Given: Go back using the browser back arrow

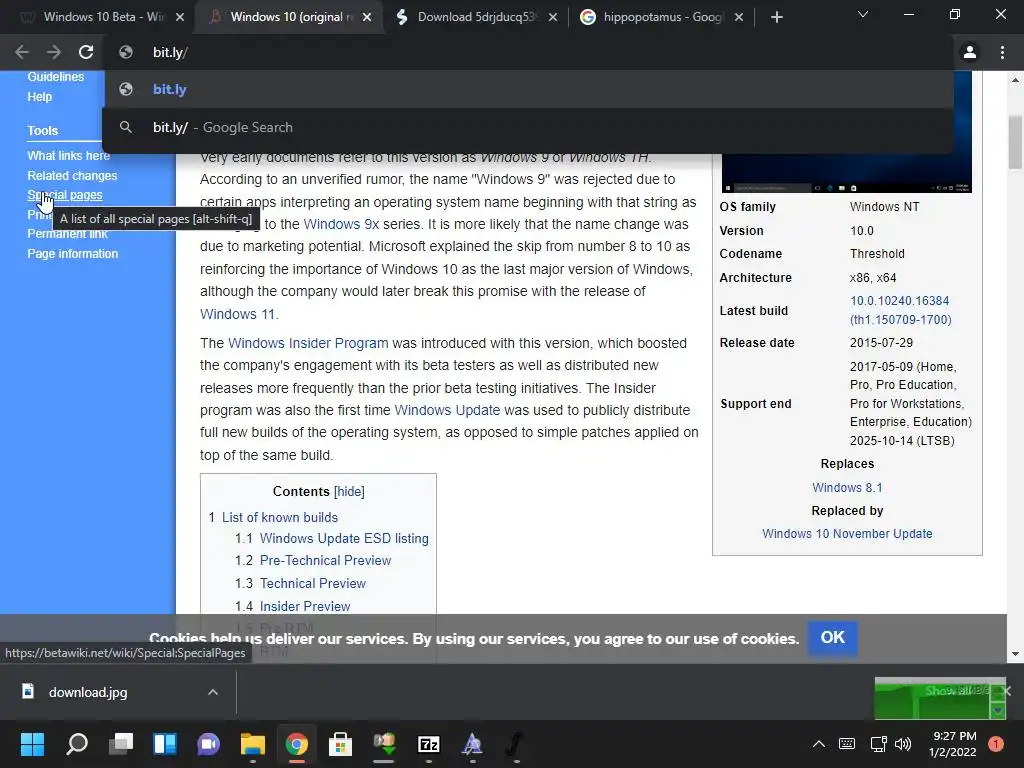Looking at the screenshot, I should [x=22, y=52].
